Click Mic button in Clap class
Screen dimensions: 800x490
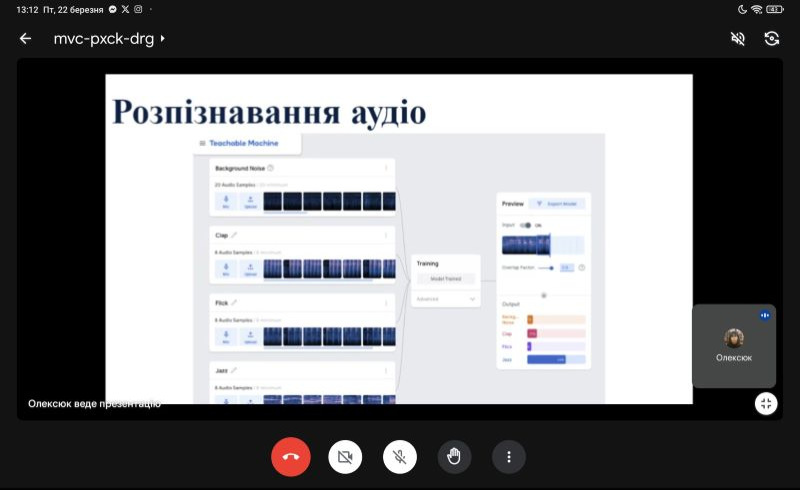[226, 269]
